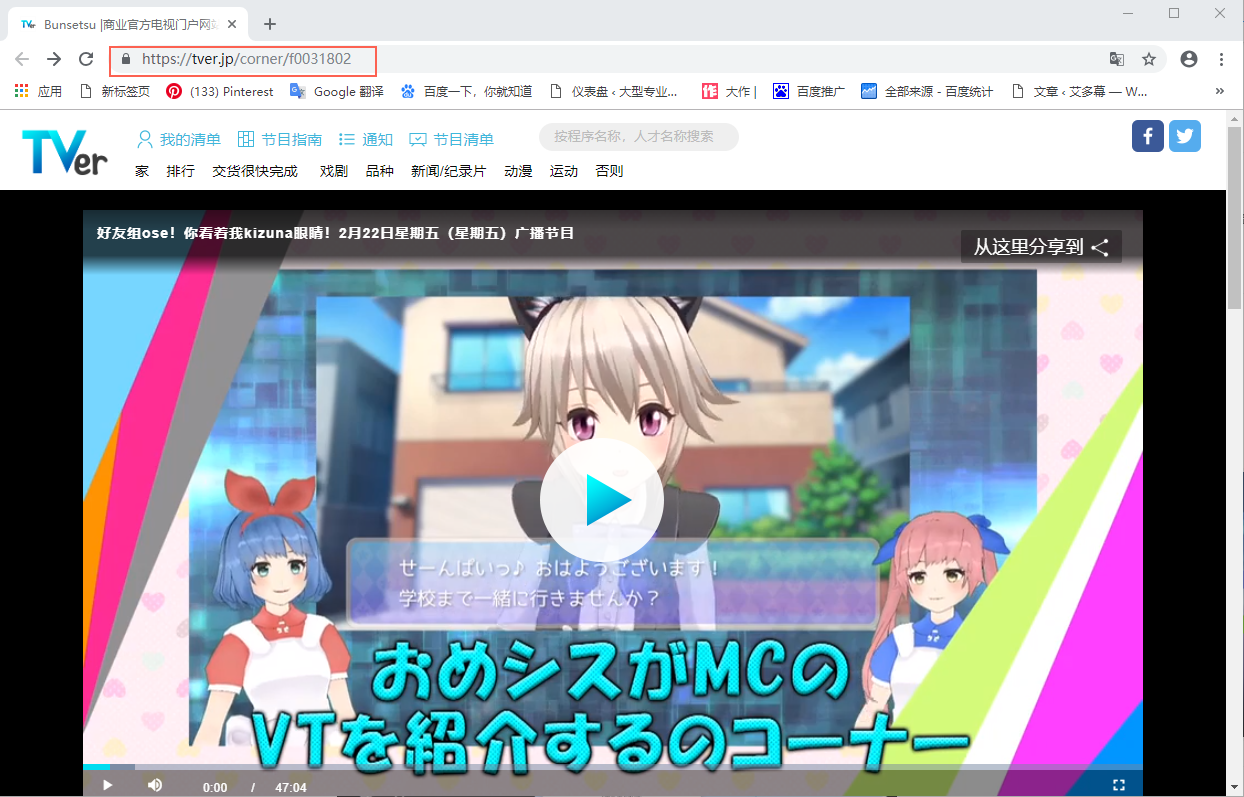Image resolution: width=1244 pixels, height=797 pixels.
Task: Click the small play icon in the player bar
Action: (x=107, y=786)
